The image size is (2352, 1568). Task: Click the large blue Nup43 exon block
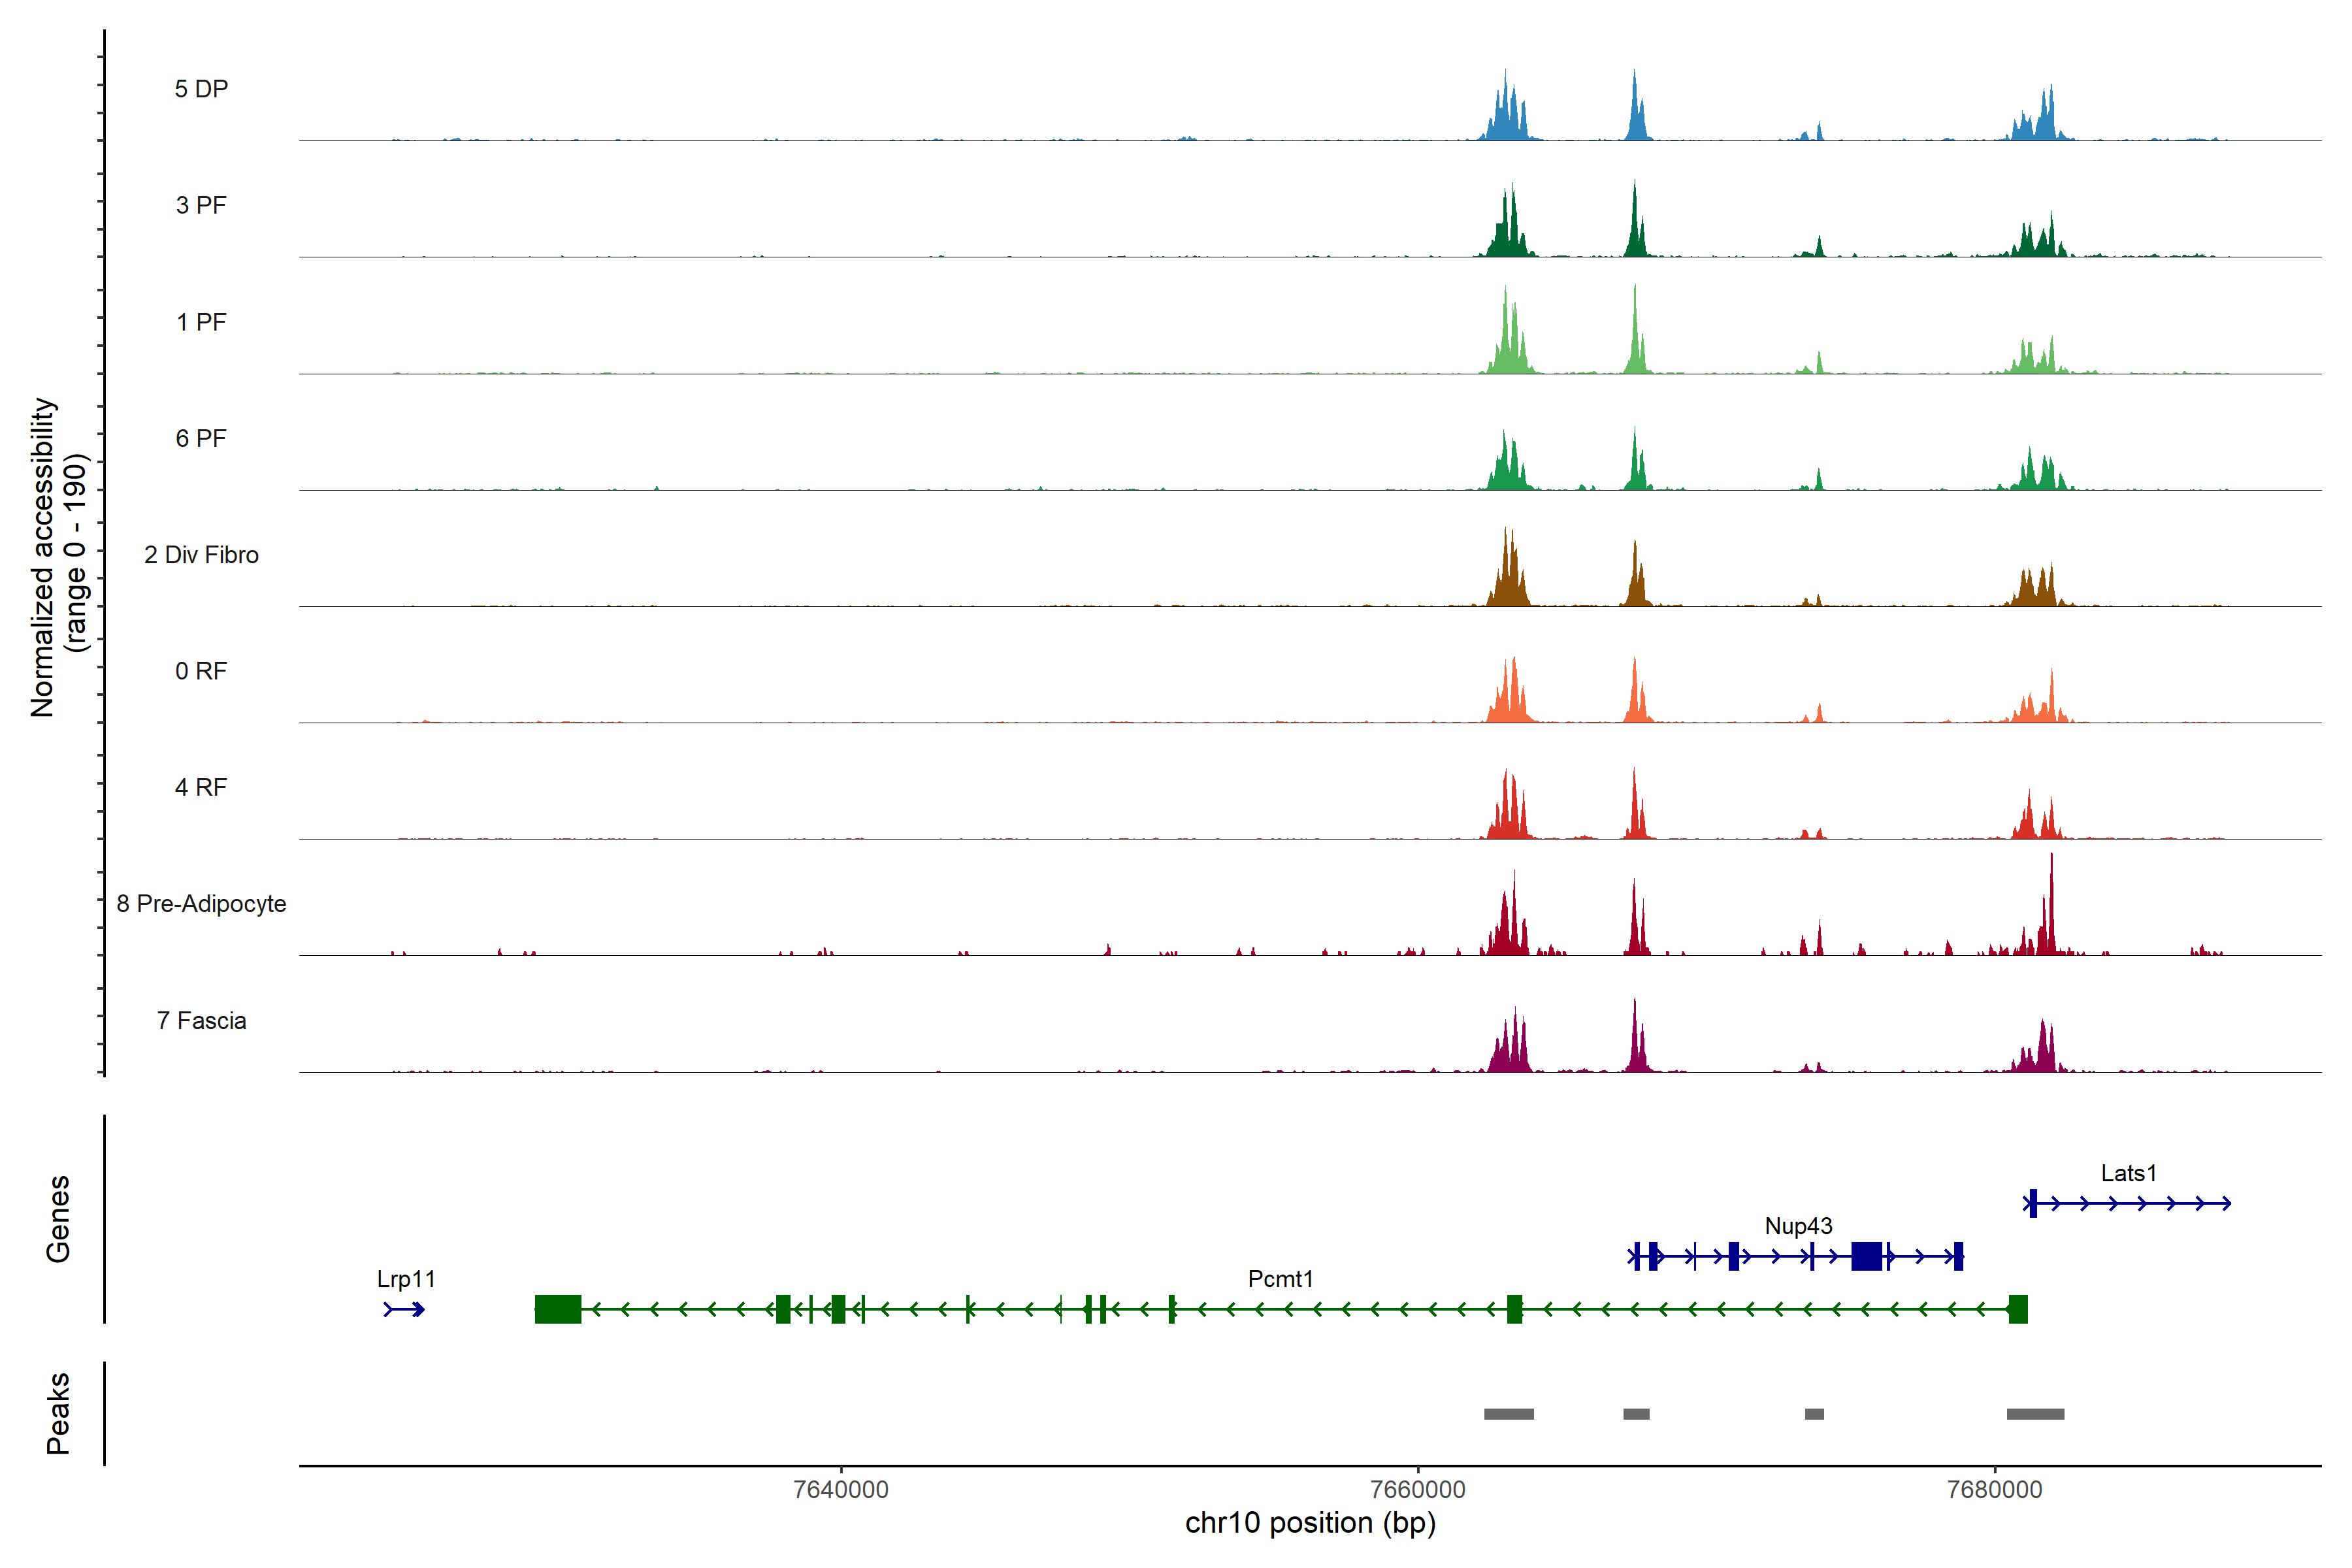click(1866, 1256)
